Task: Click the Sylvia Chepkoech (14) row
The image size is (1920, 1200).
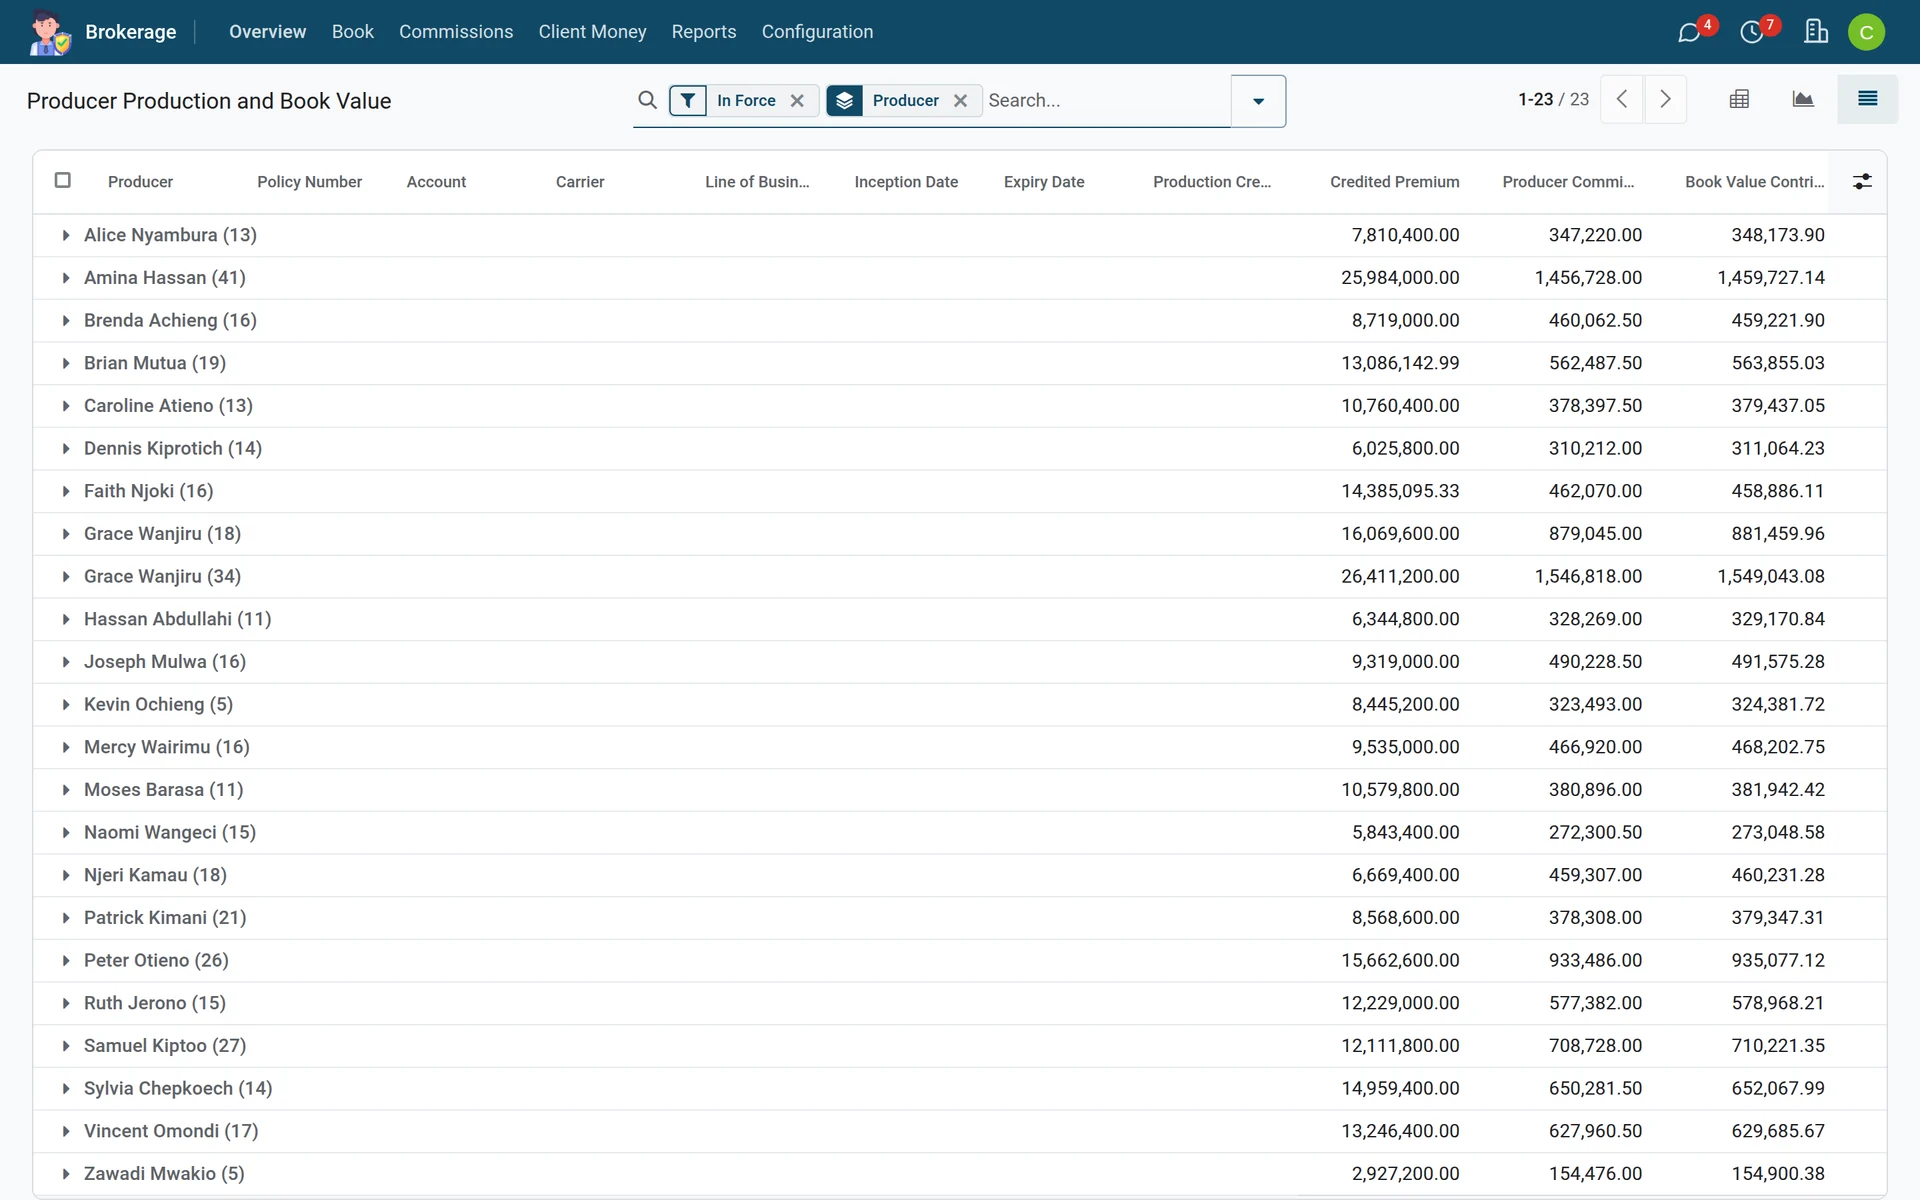Action: [960, 1088]
